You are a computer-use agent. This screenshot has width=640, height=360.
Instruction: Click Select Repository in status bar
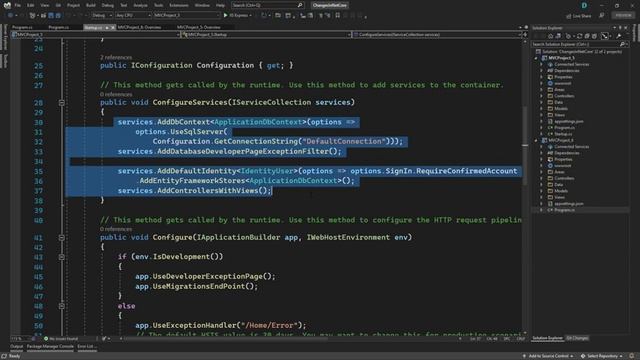tap(602, 356)
